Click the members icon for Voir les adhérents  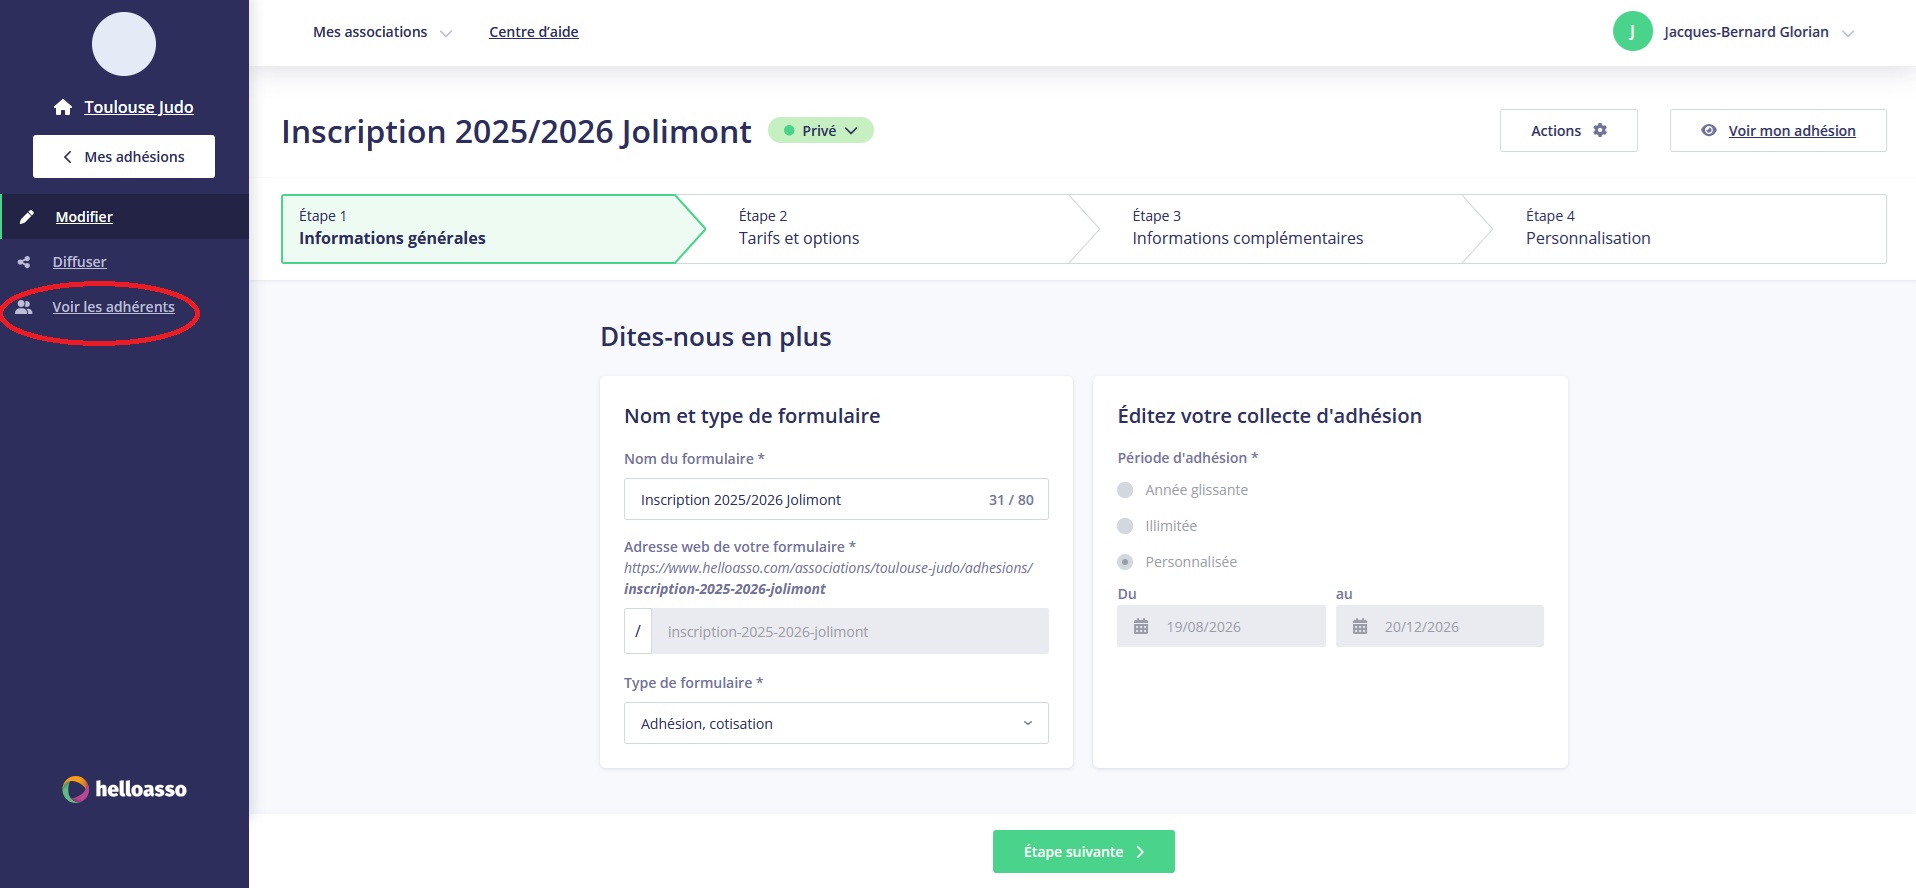(24, 307)
